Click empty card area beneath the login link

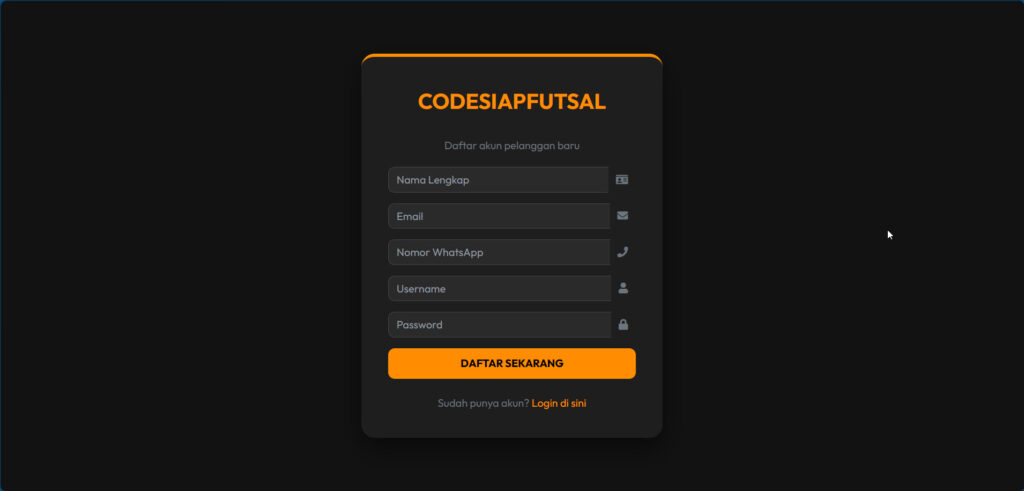click(x=512, y=423)
